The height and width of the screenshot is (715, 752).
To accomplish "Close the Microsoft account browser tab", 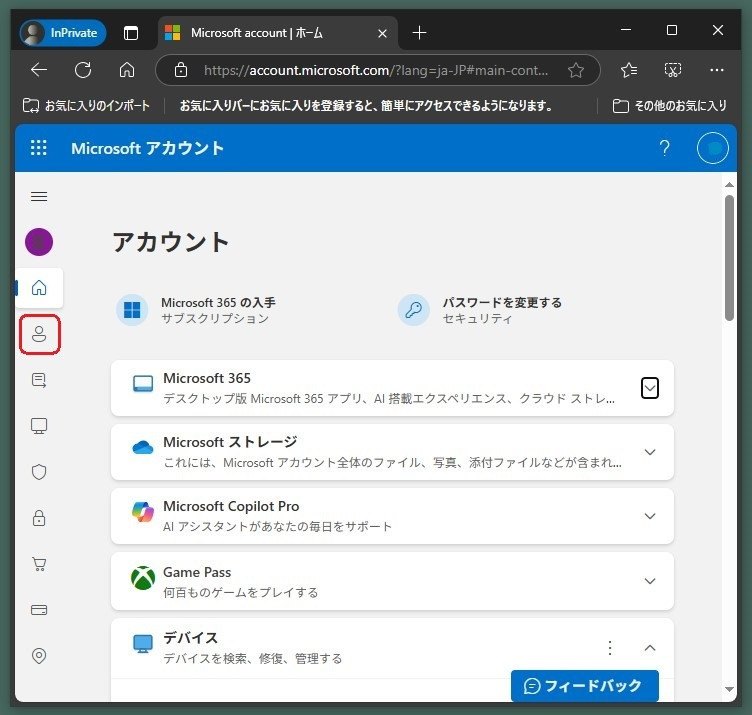I will (382, 33).
